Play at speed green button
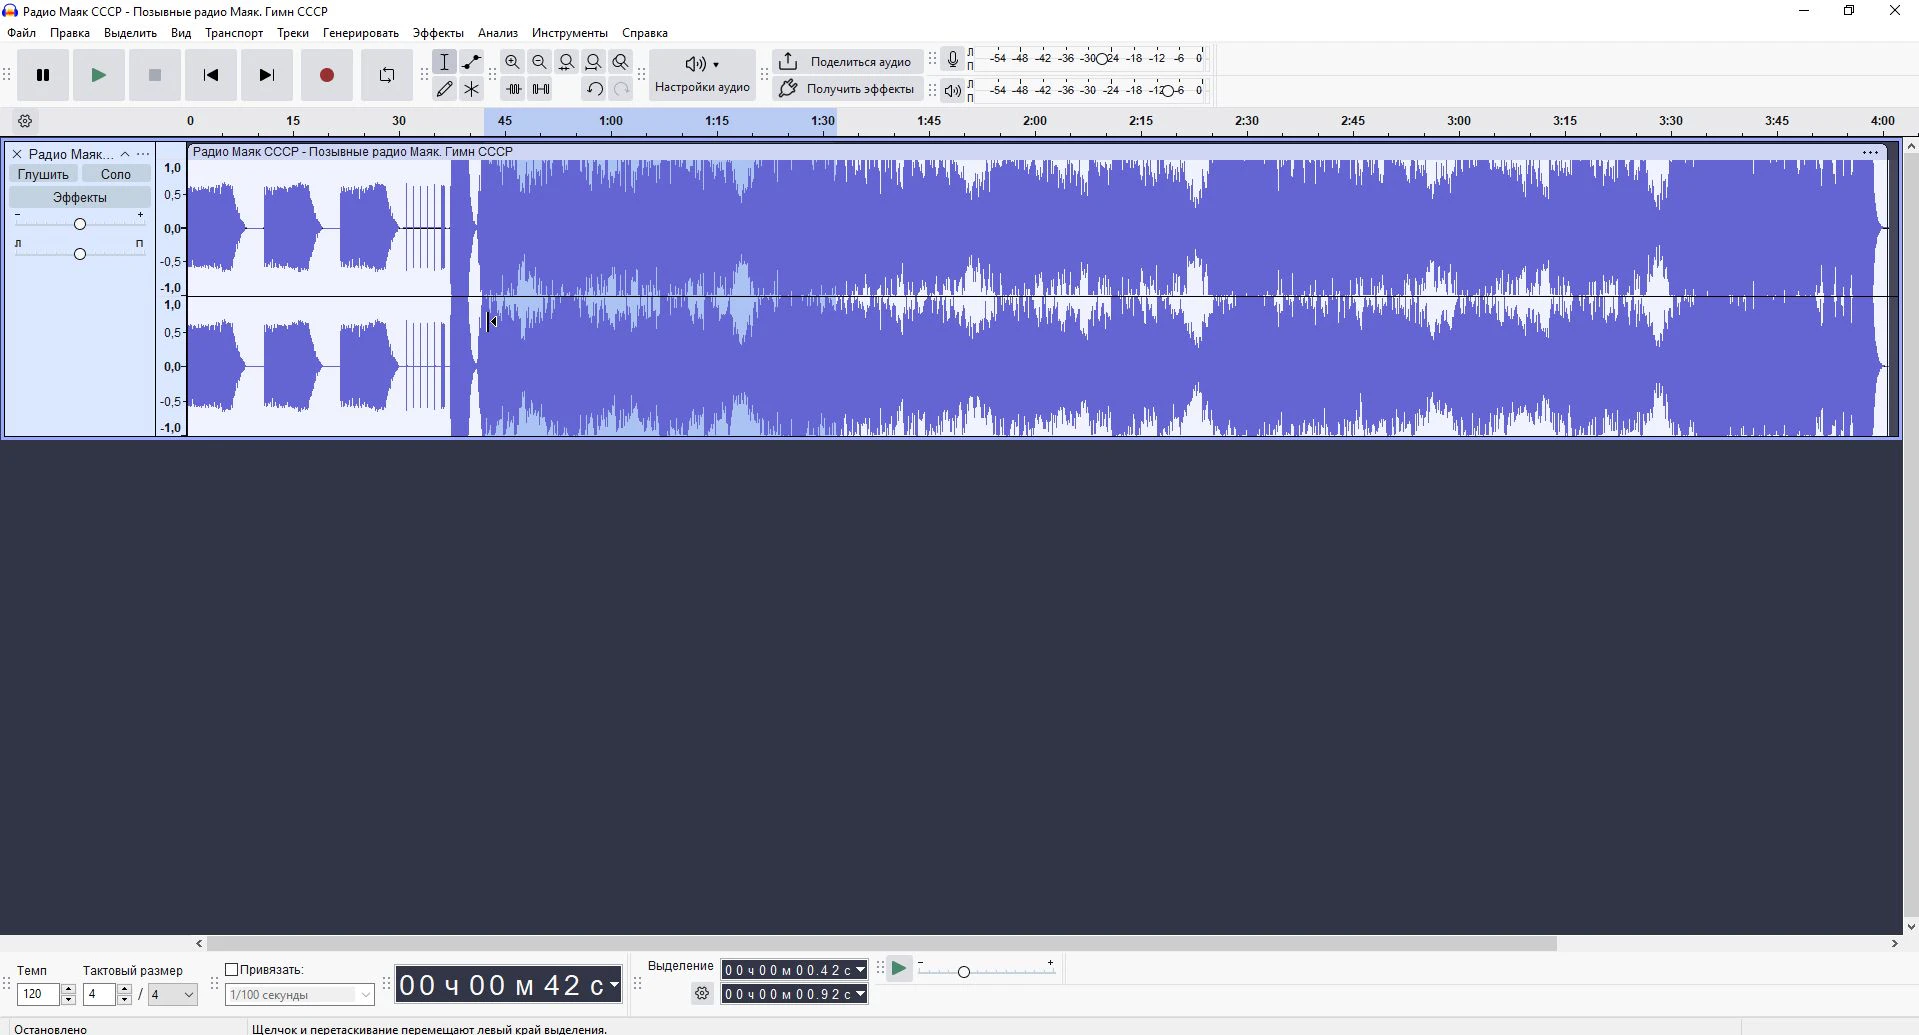 899,968
